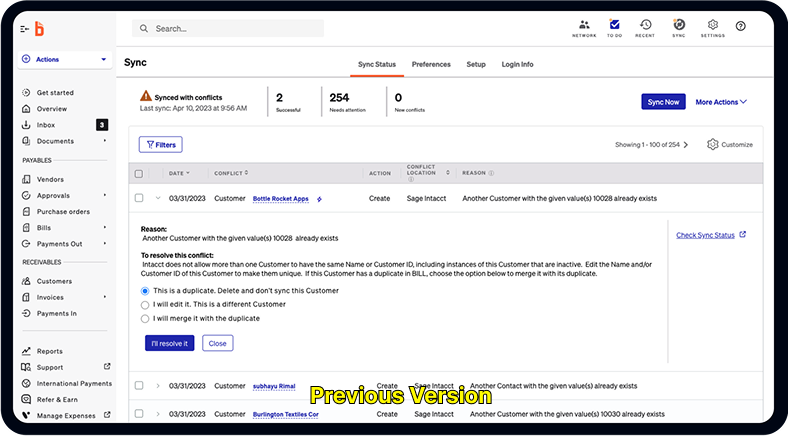Screen dimensions: 788x436
Task: Open the Help question mark icon
Action: click(x=741, y=26)
